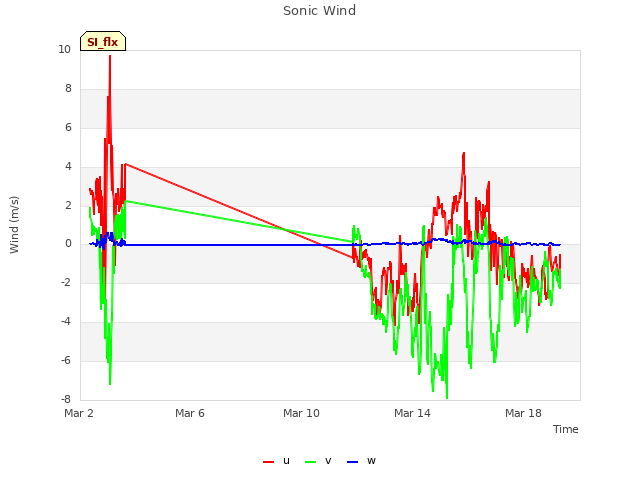
Task: Click the Mar 10 x-axis label
Action: coord(301,413)
